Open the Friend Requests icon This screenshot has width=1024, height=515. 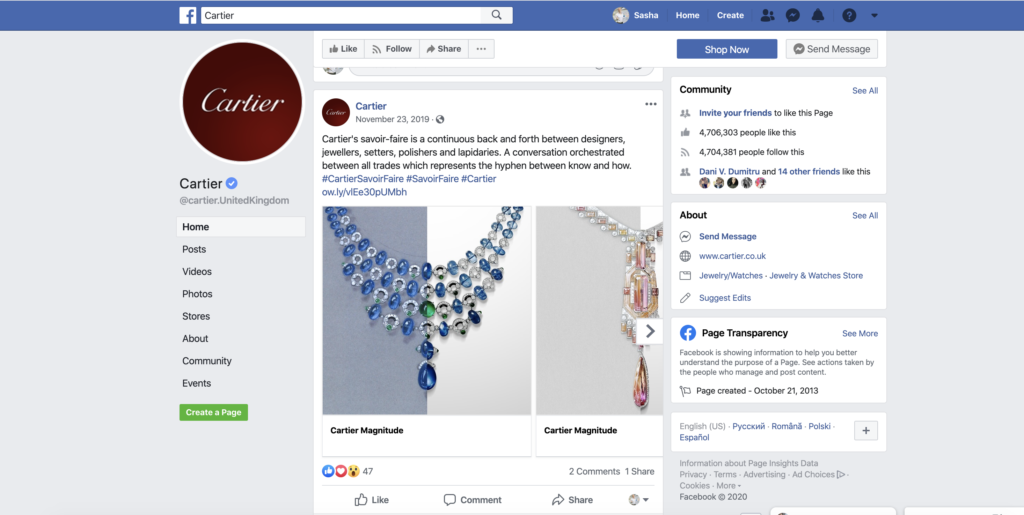click(x=767, y=15)
